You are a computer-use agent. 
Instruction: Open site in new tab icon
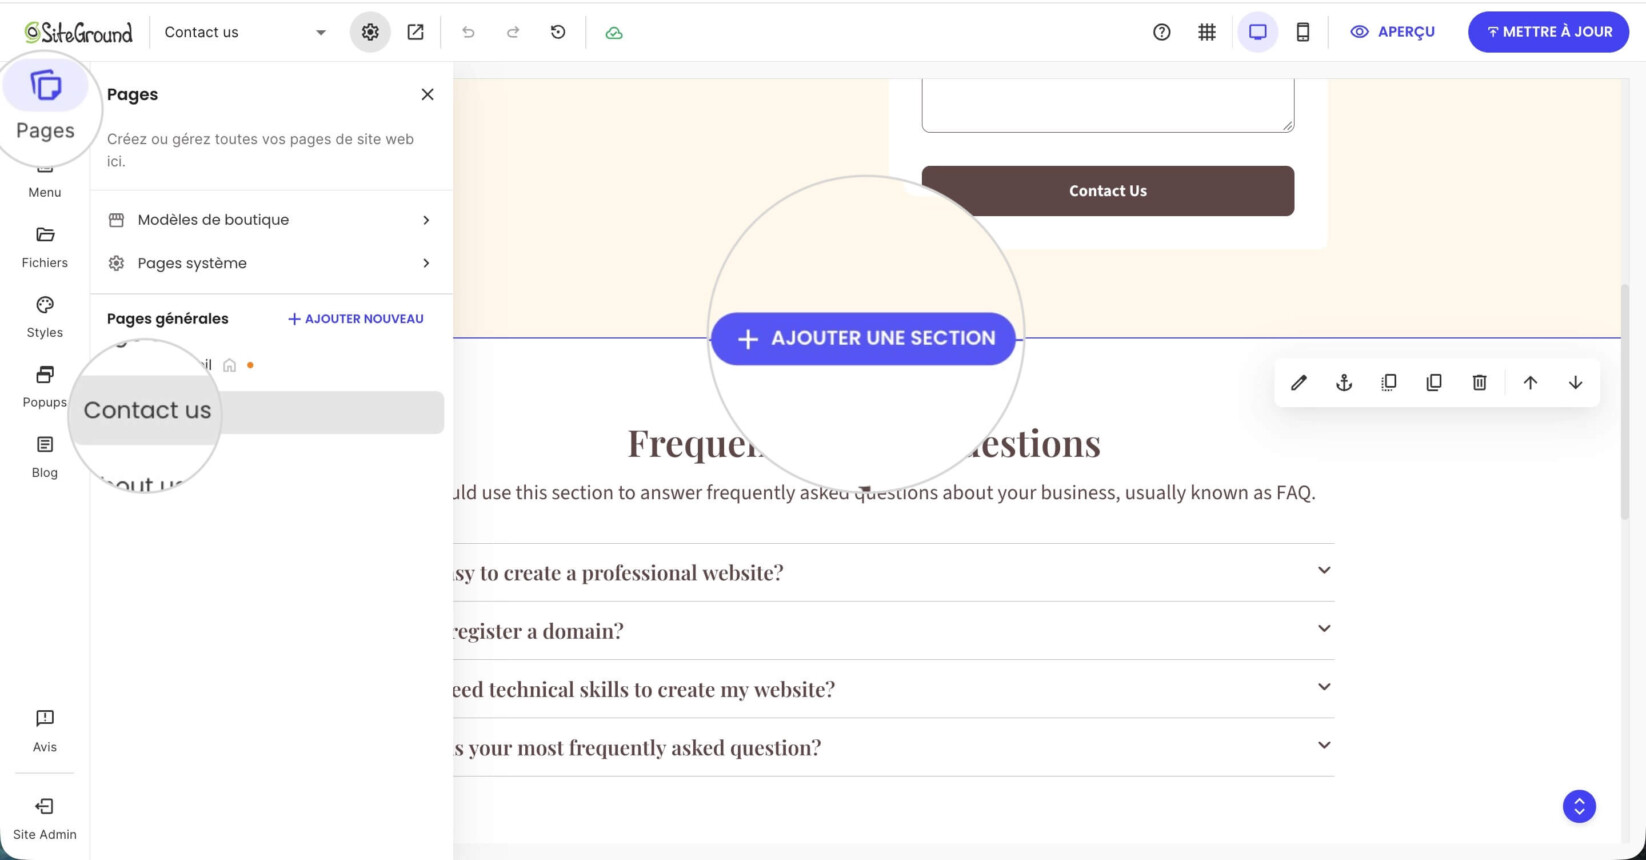pyautogui.click(x=415, y=32)
